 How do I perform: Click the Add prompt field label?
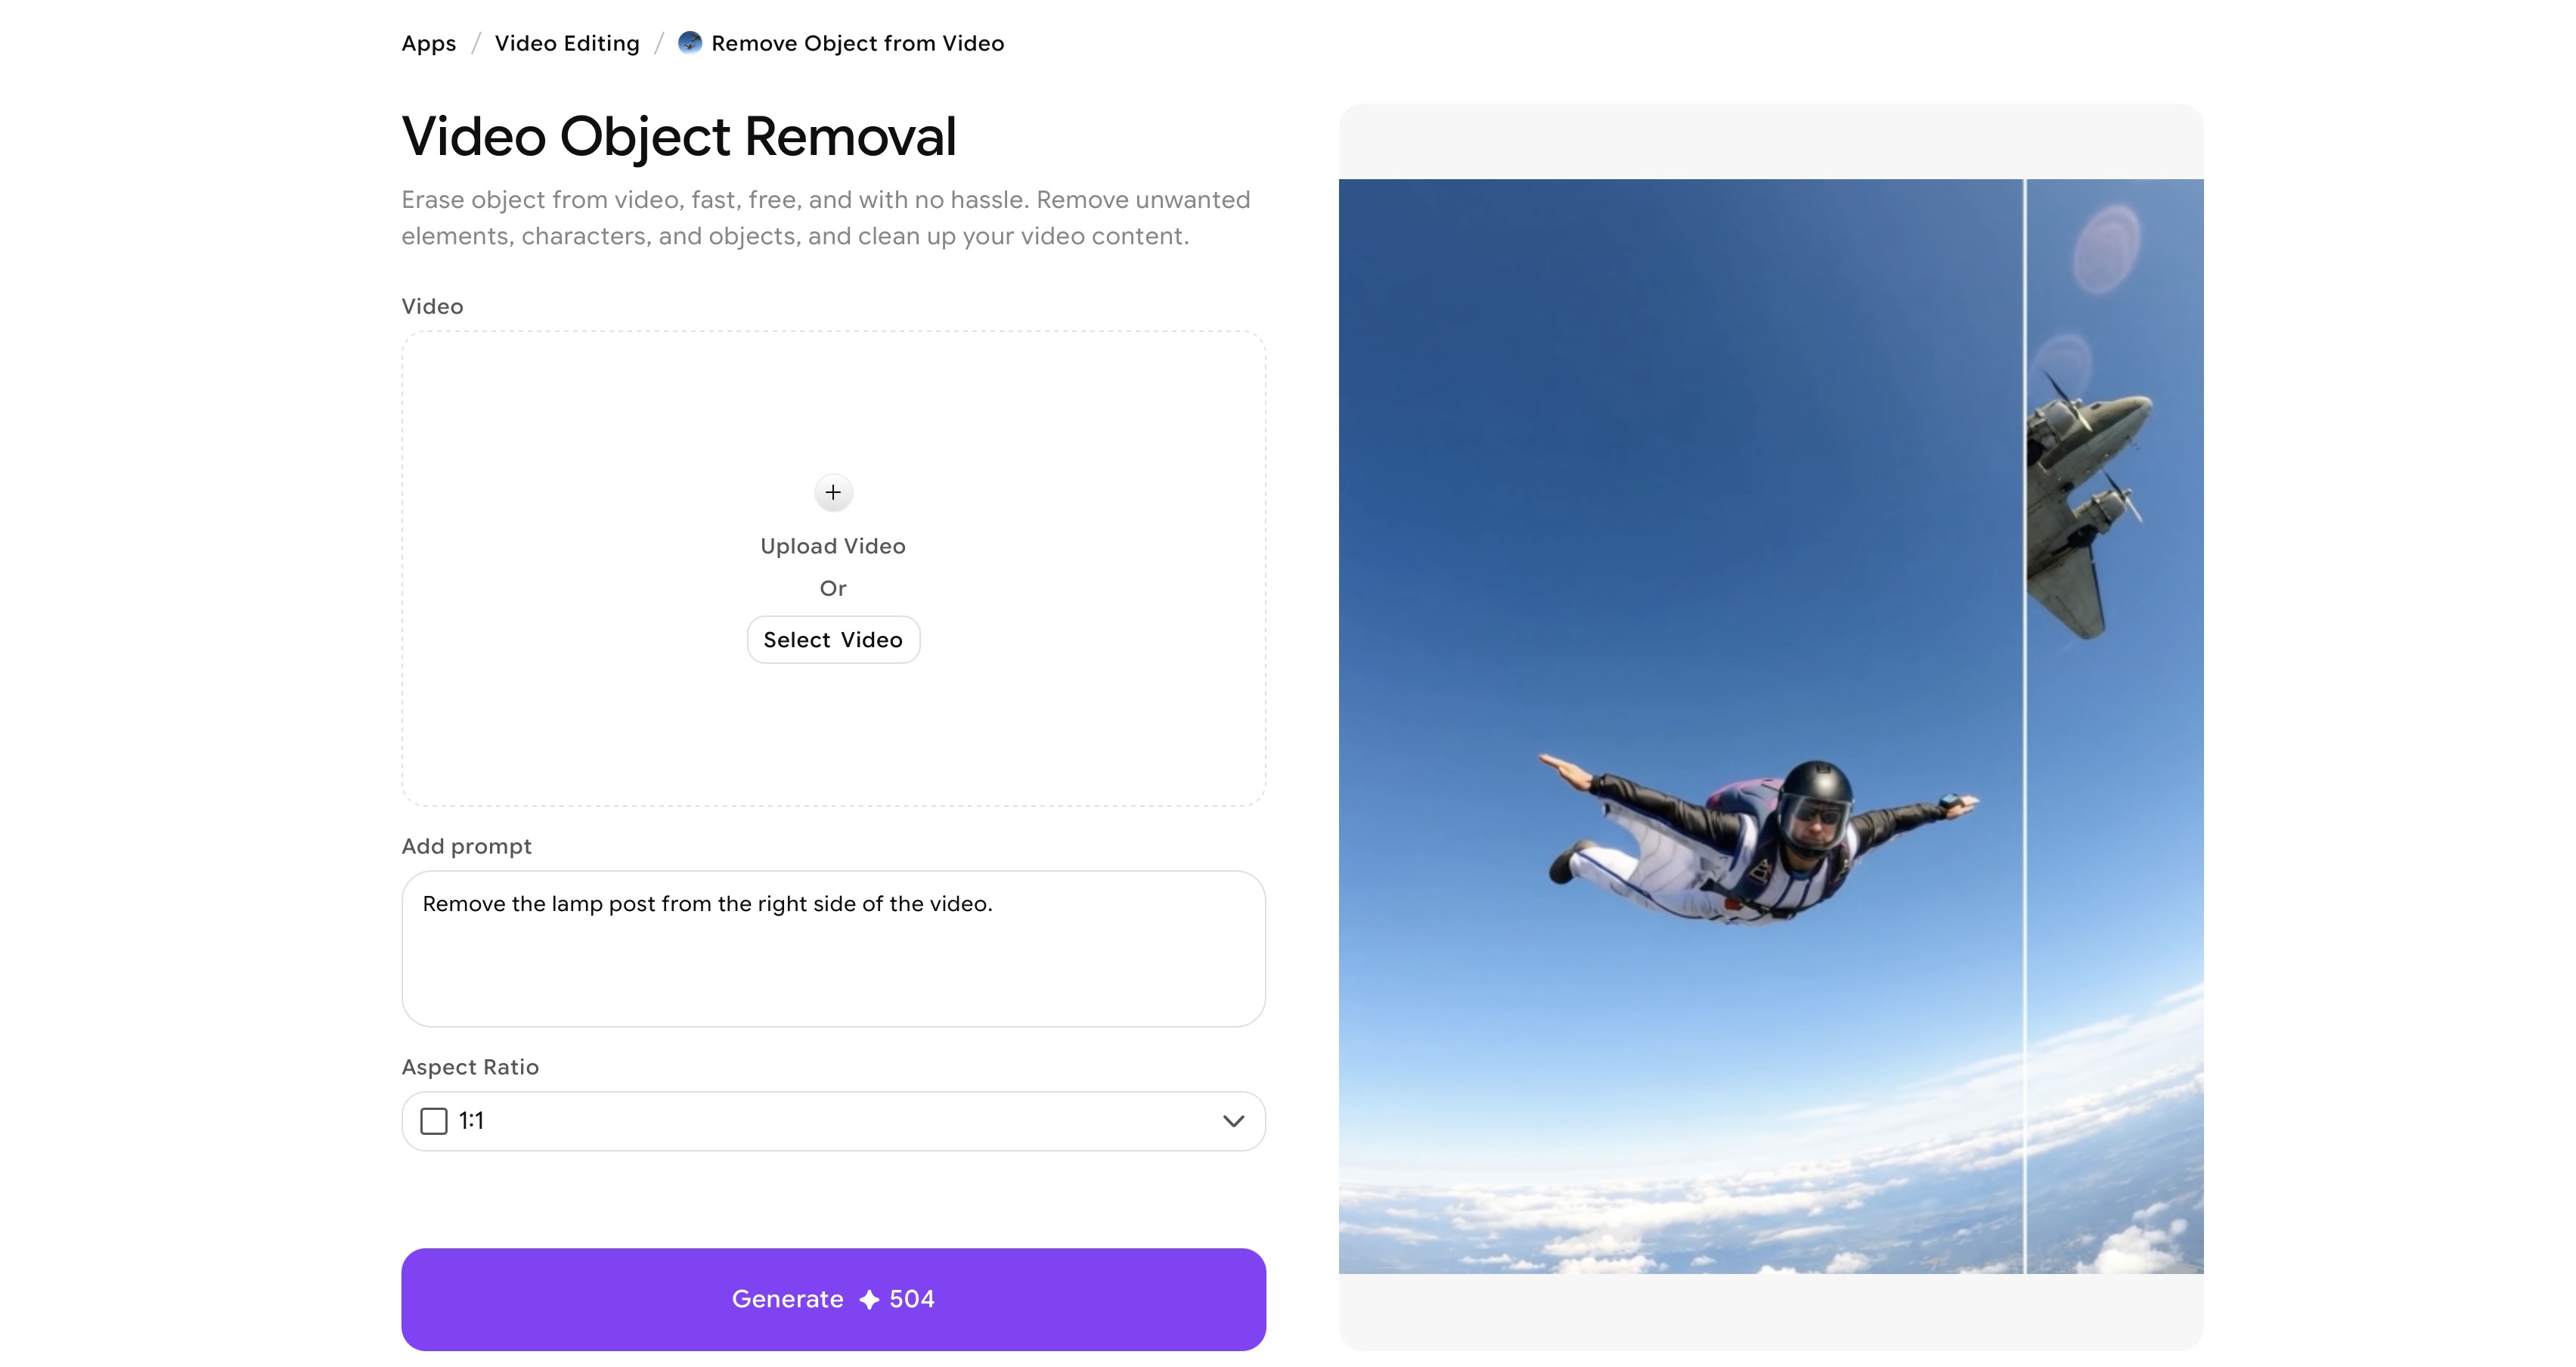tap(466, 846)
